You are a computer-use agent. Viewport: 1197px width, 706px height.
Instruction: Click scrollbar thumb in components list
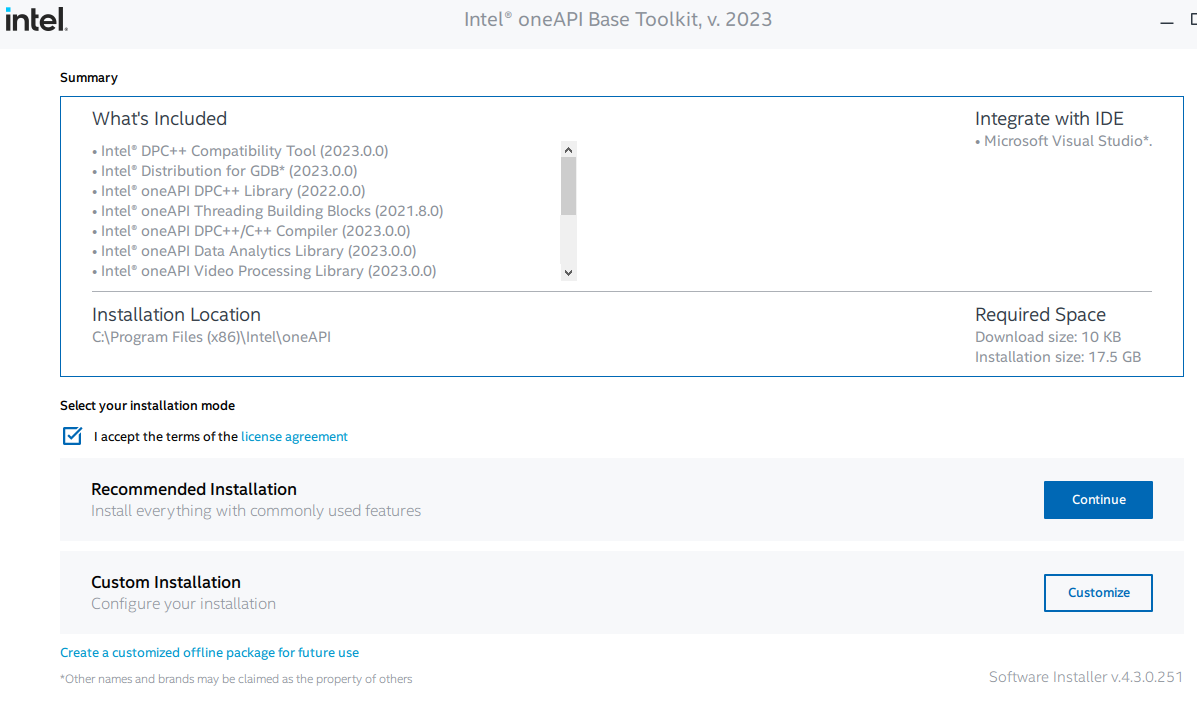click(x=568, y=186)
